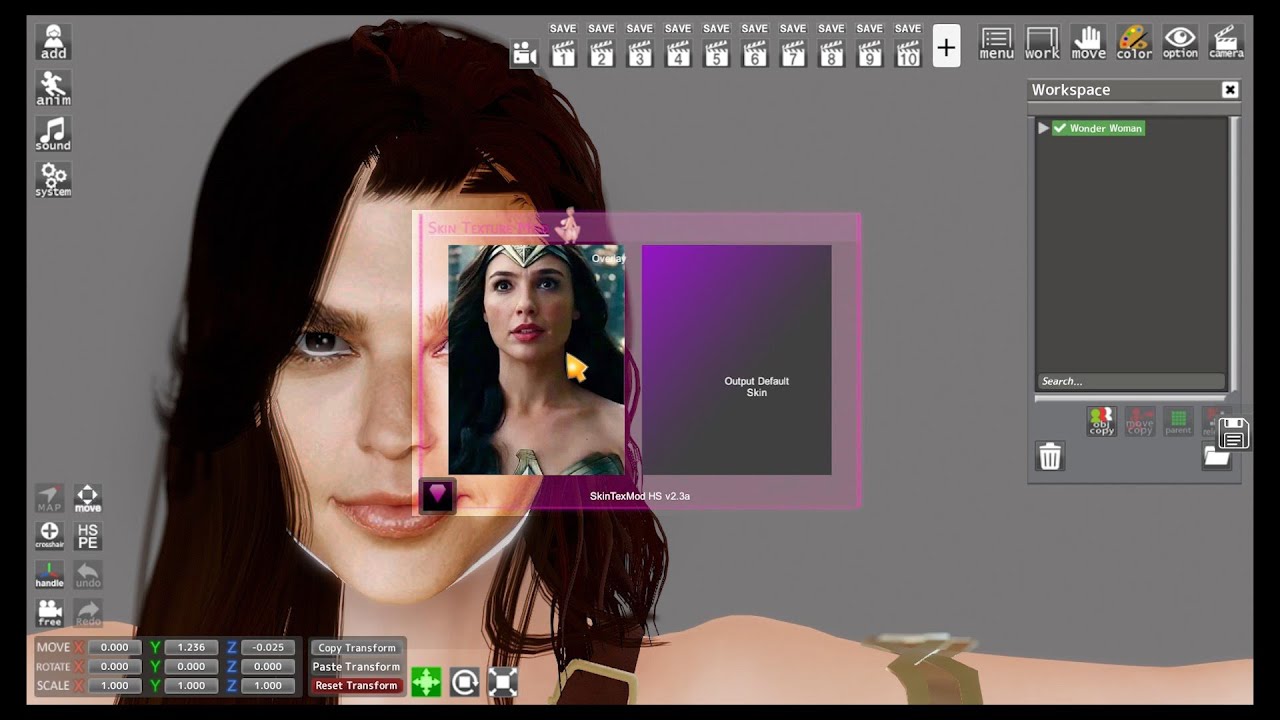Click the plus button after save slots

click(x=946, y=46)
